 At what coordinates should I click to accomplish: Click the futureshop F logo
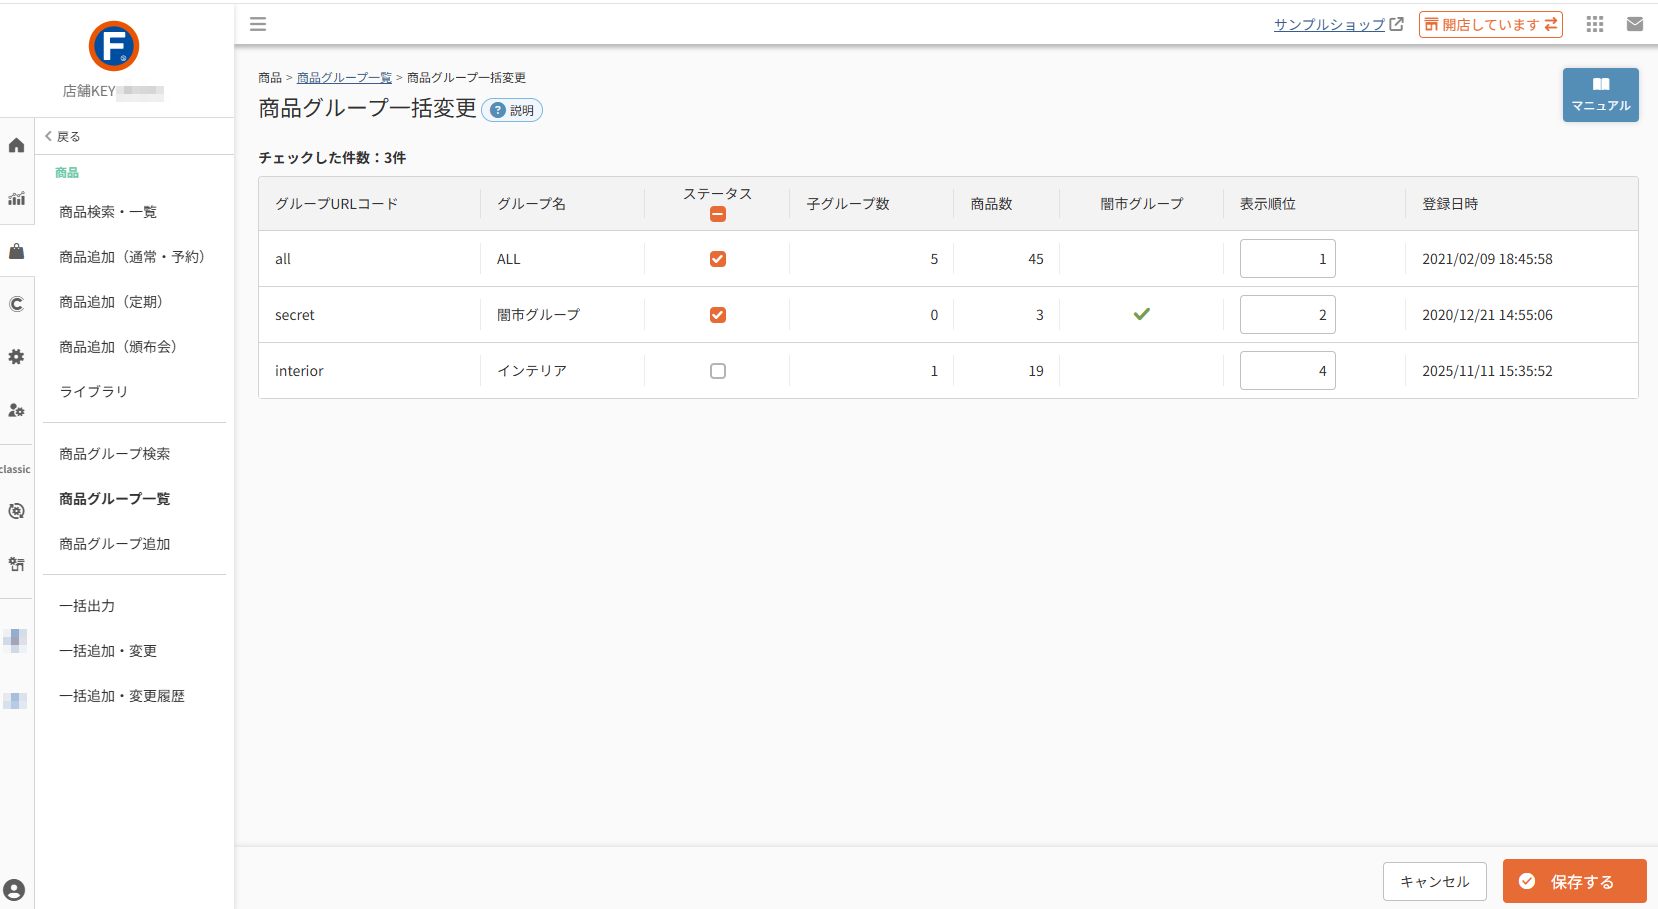pyautogui.click(x=114, y=46)
